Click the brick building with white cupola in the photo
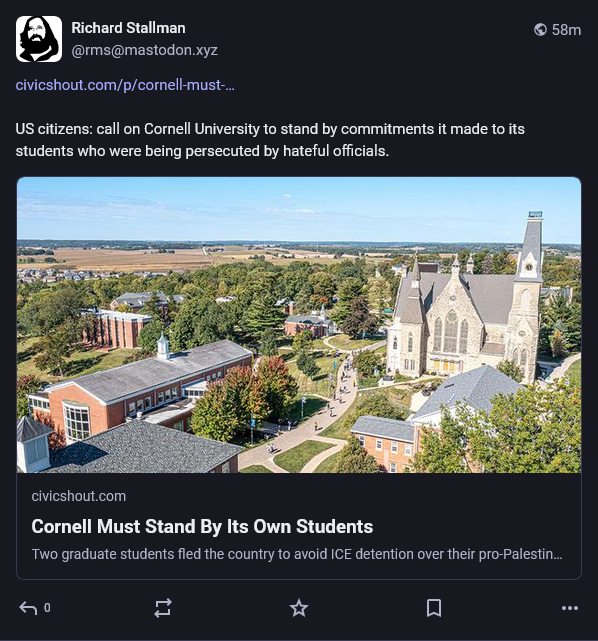Viewport: 598px width, 641px height. coord(143,388)
